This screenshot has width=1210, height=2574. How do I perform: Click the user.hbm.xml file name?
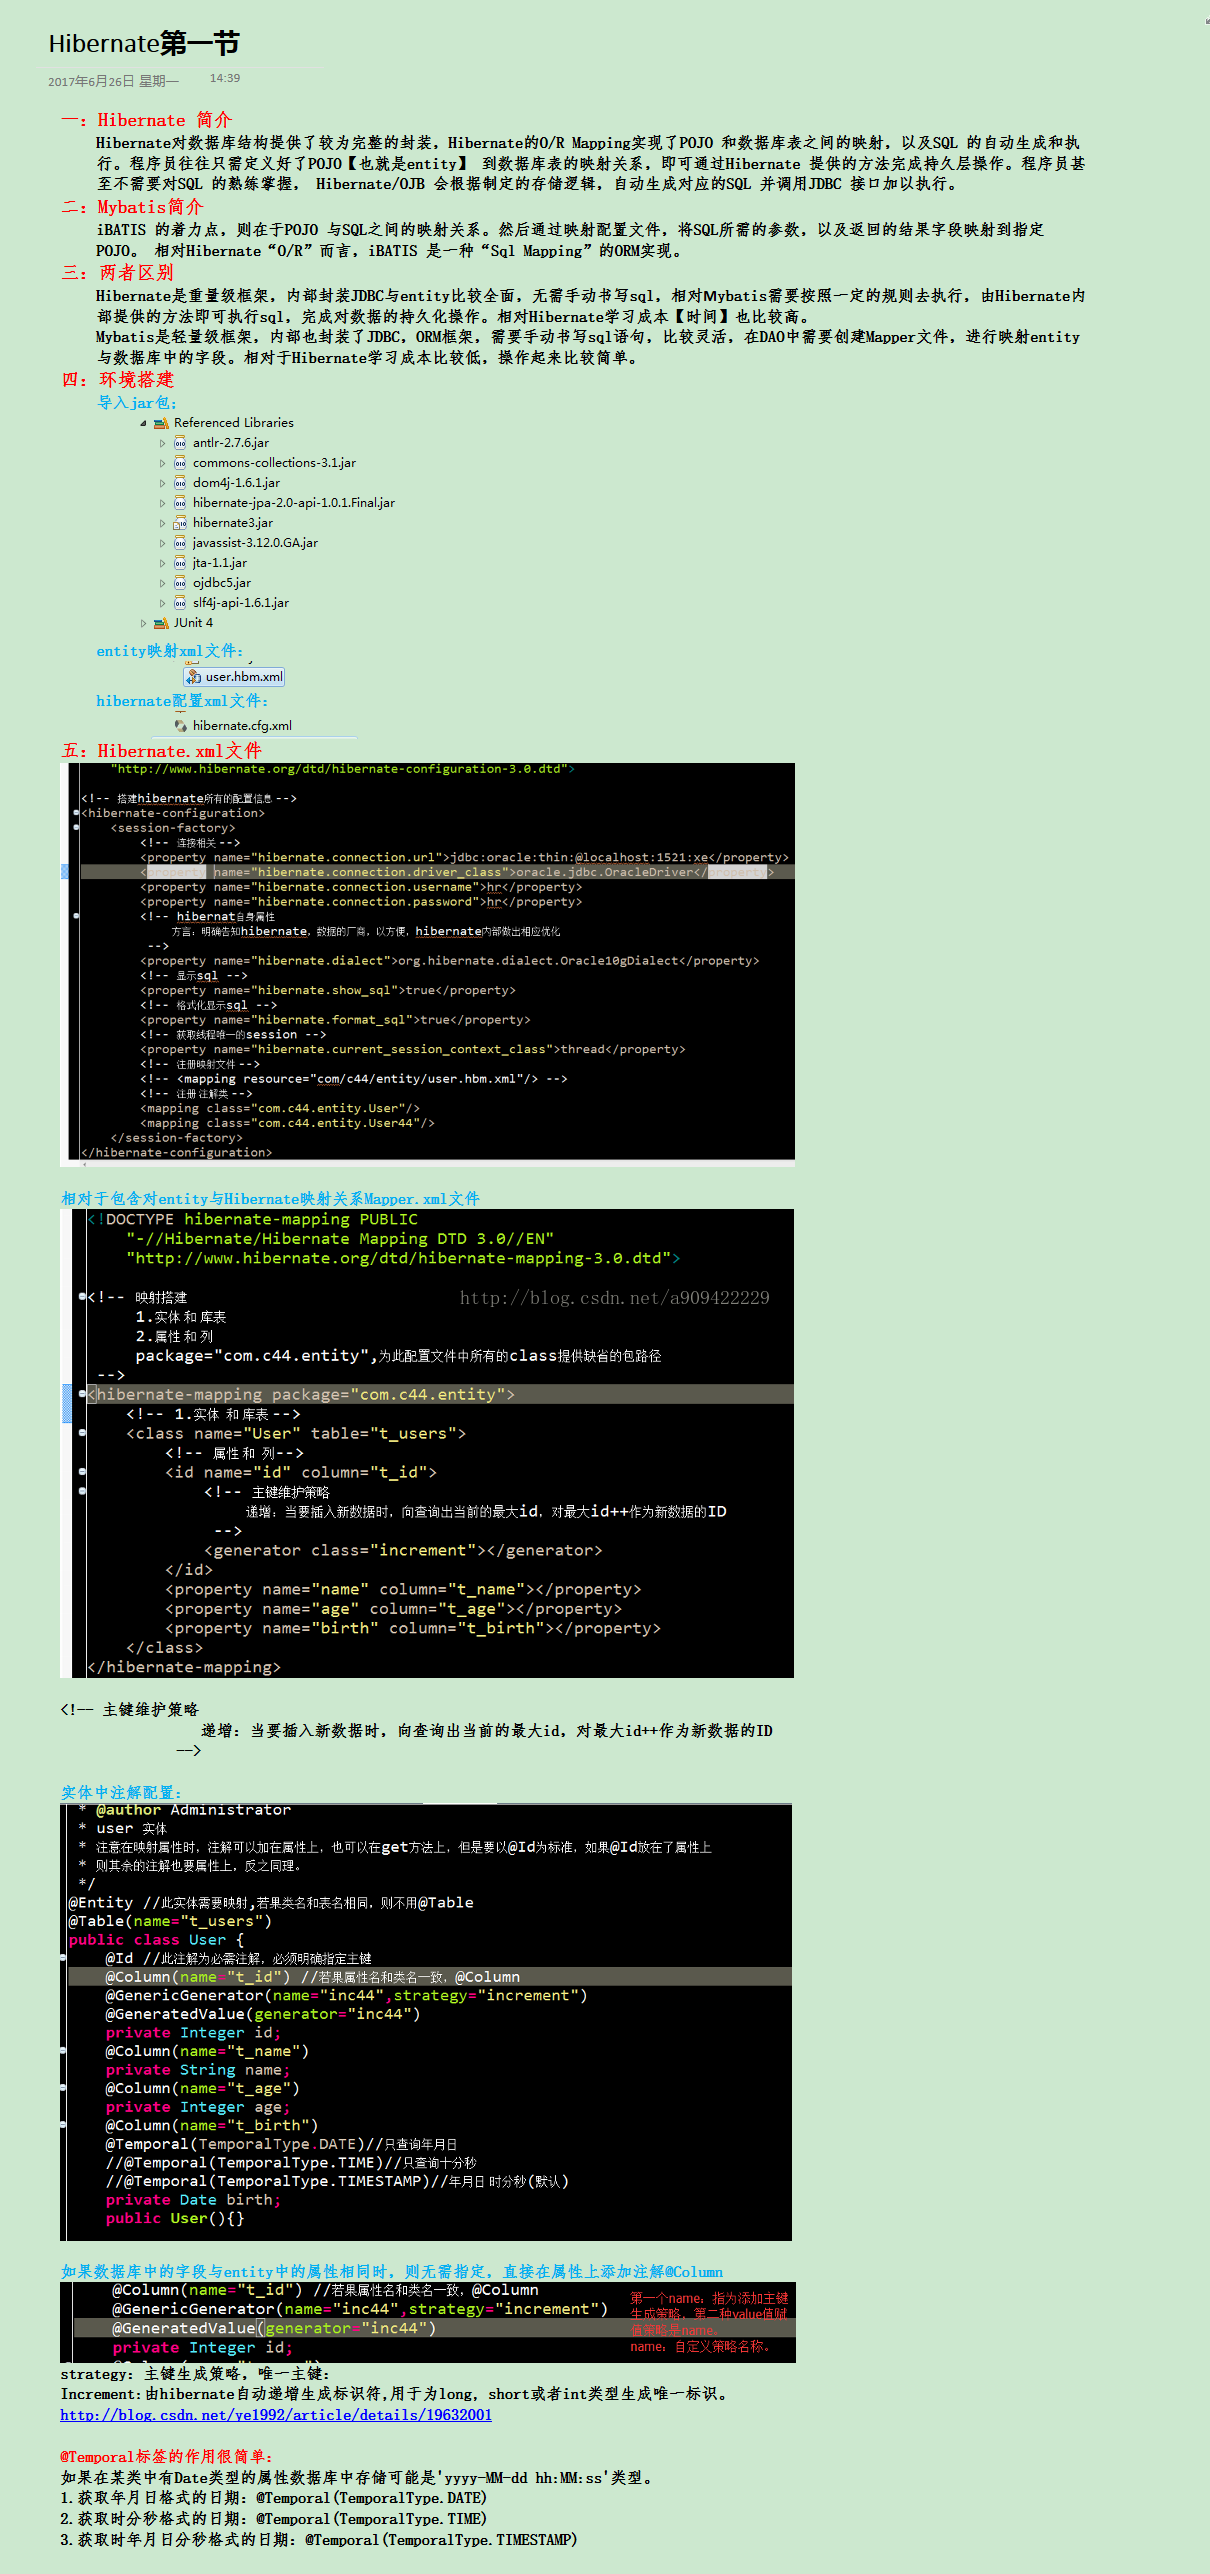244,677
